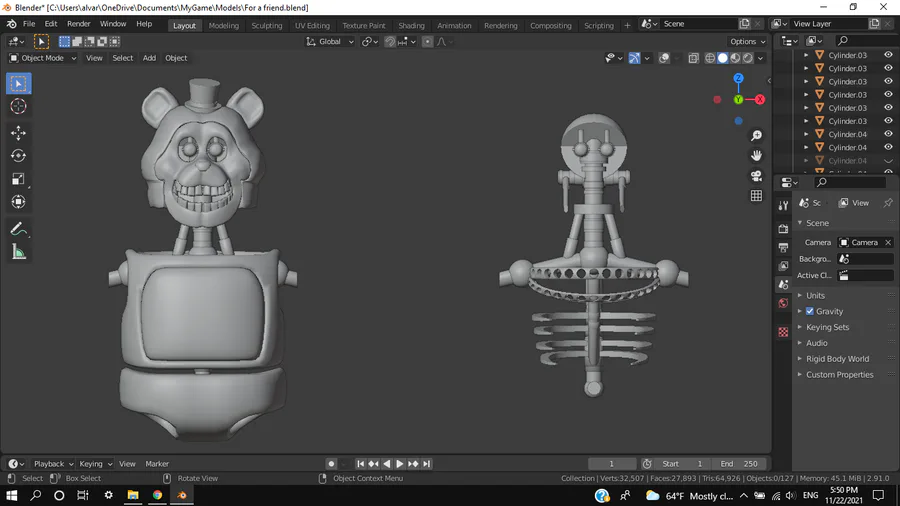Open the Object Mode dropdown
Image resolution: width=900 pixels, height=506 pixels.
coord(42,58)
